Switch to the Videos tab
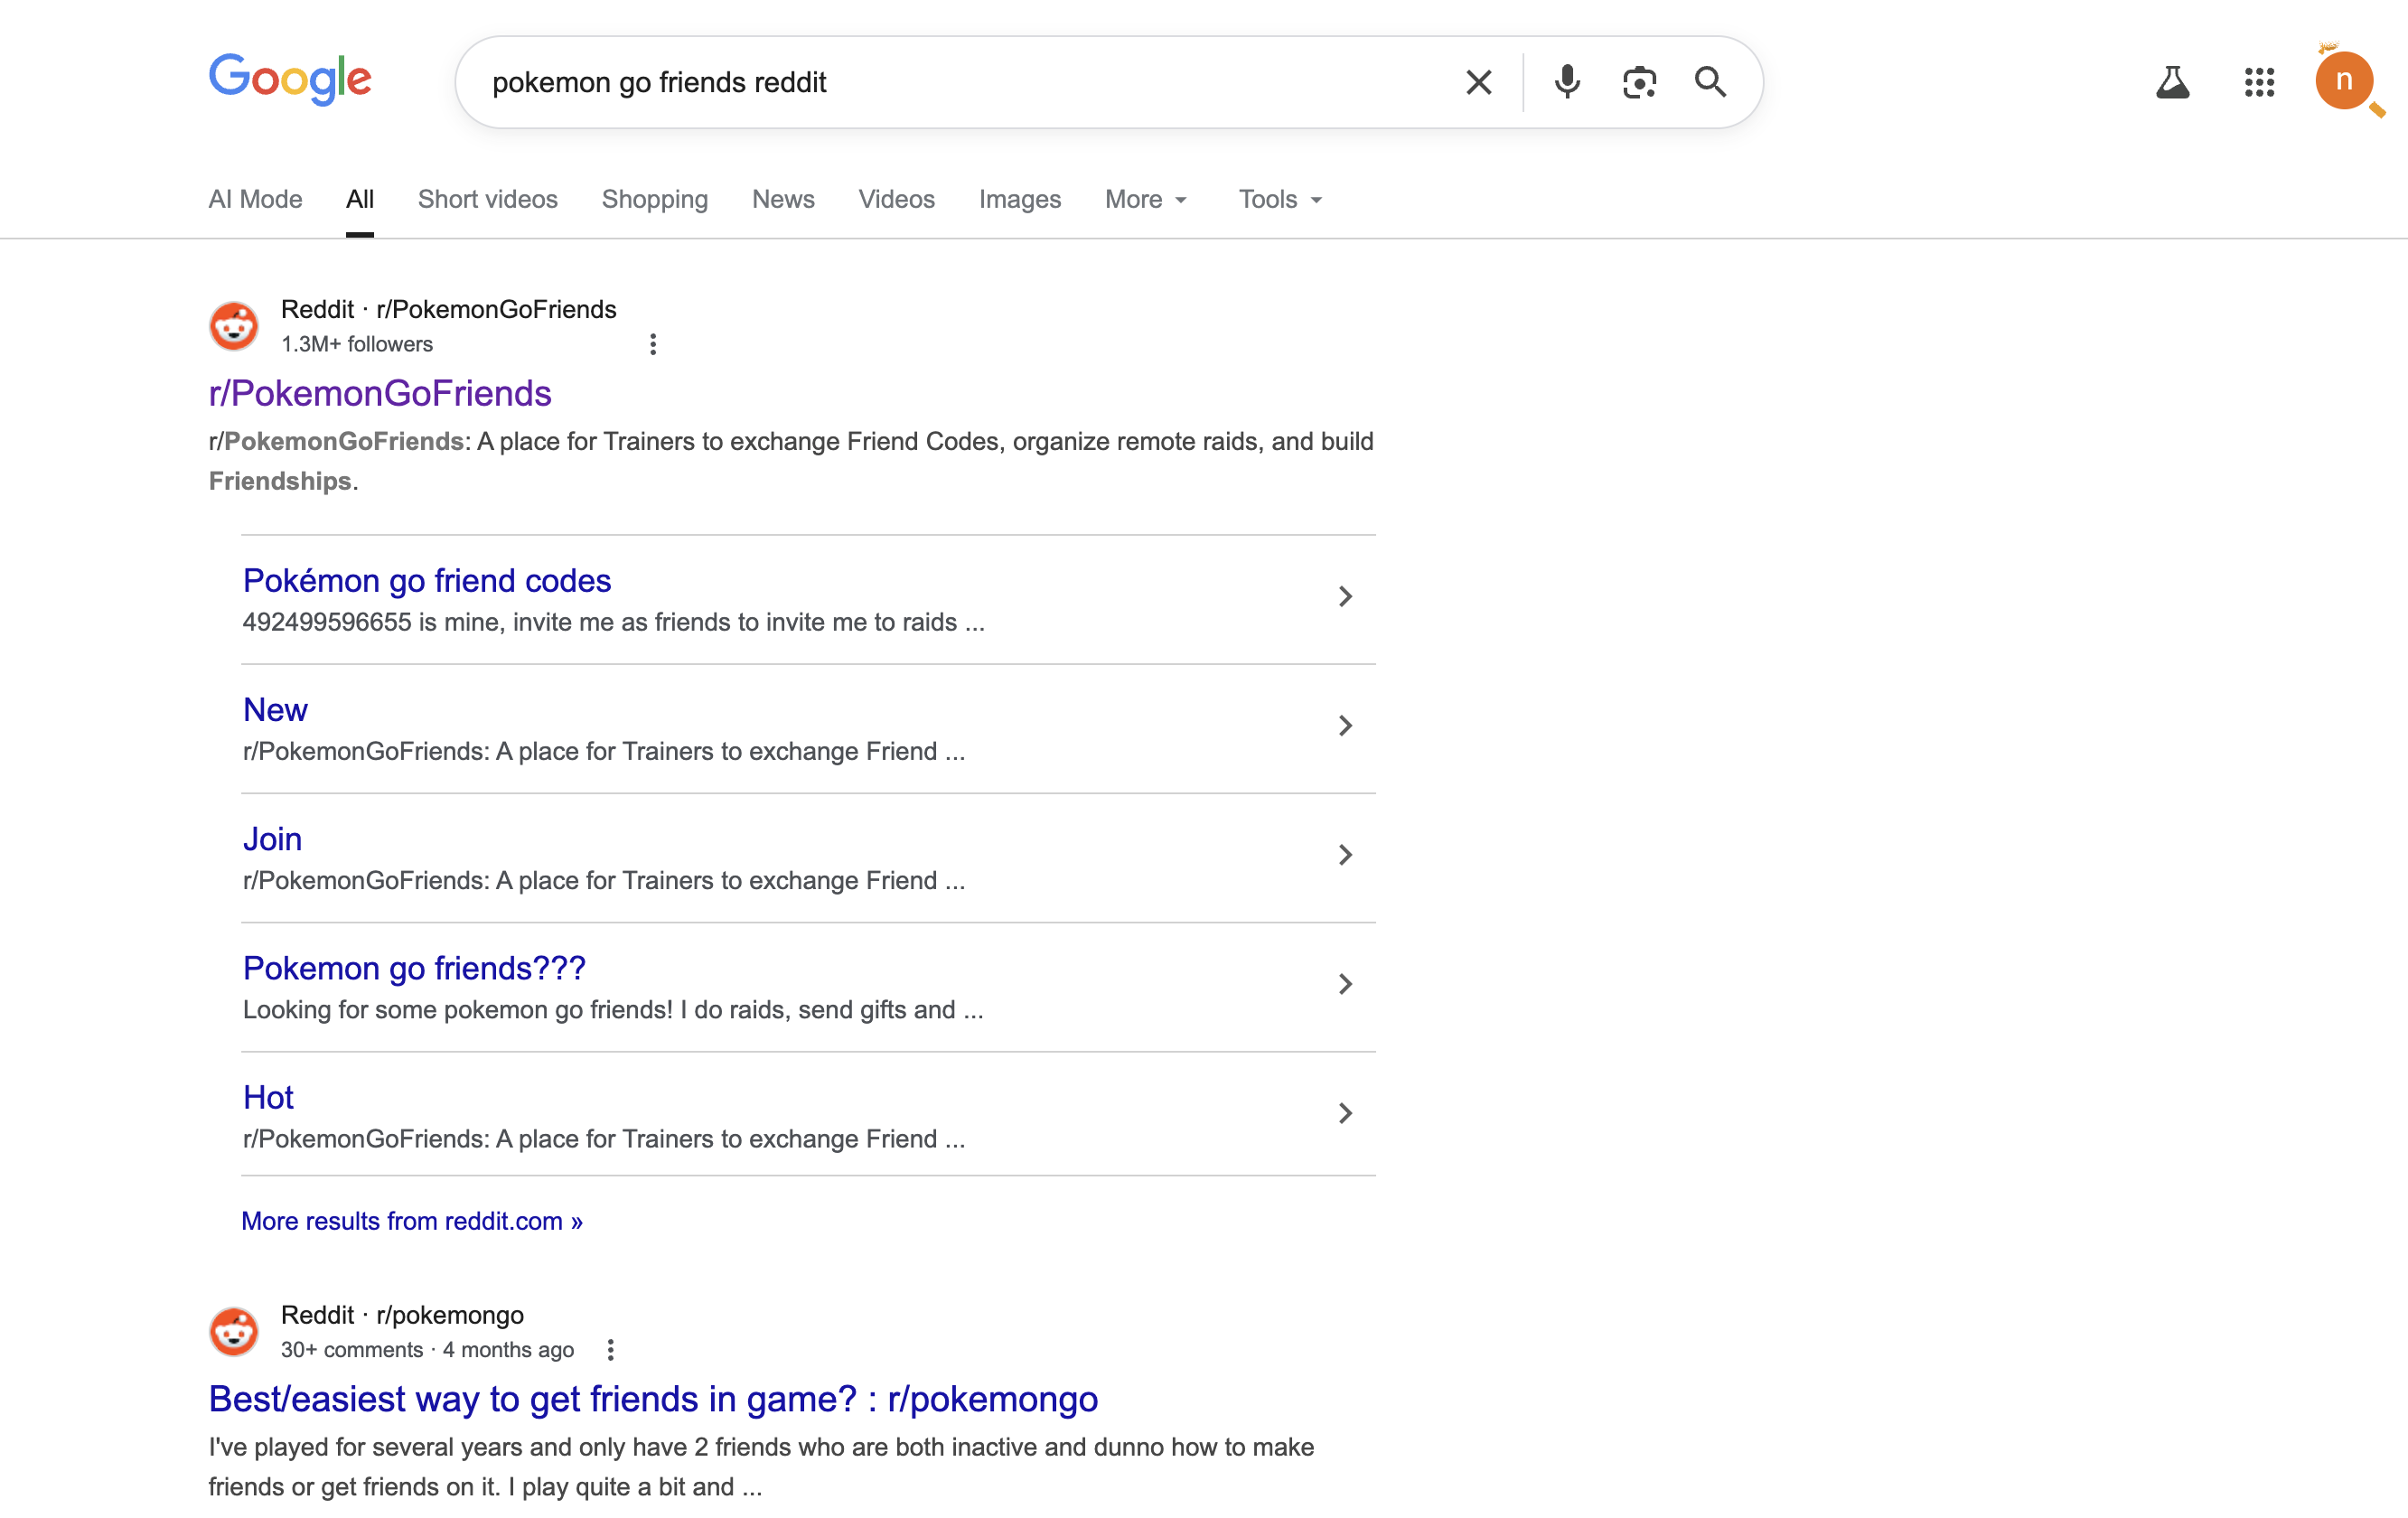Image resolution: width=2408 pixels, height=1518 pixels. [x=896, y=199]
